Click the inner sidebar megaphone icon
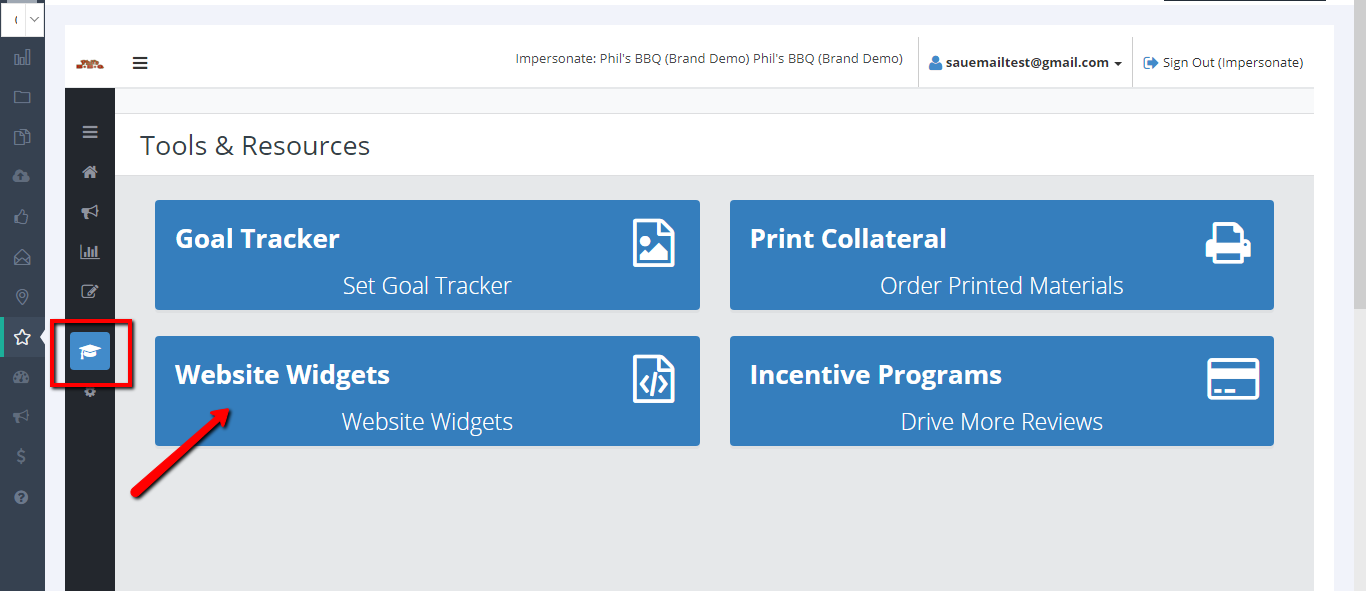The image size is (1366, 591). [x=90, y=212]
